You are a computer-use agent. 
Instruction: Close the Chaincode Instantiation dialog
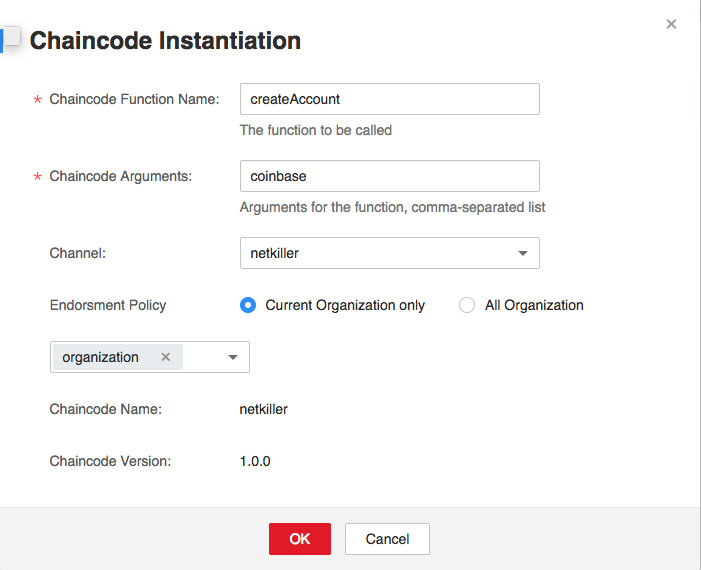click(671, 24)
